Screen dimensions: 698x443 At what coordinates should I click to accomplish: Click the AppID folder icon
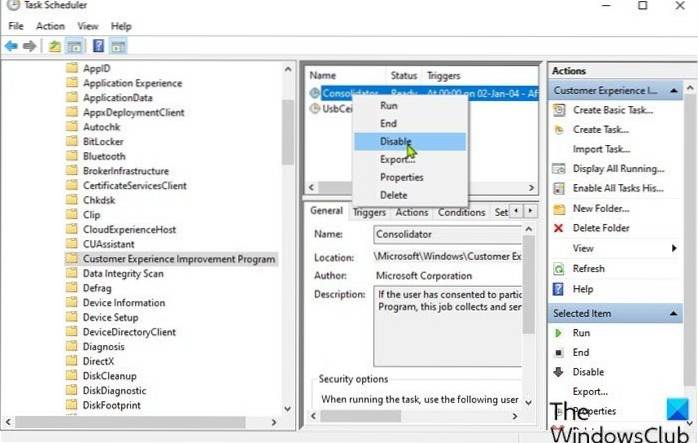pyautogui.click(x=72, y=68)
